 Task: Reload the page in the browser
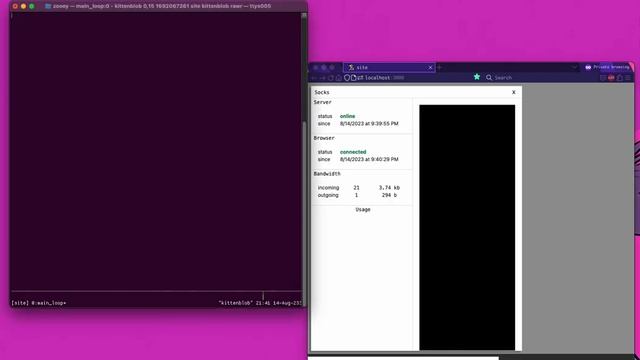tap(331, 78)
